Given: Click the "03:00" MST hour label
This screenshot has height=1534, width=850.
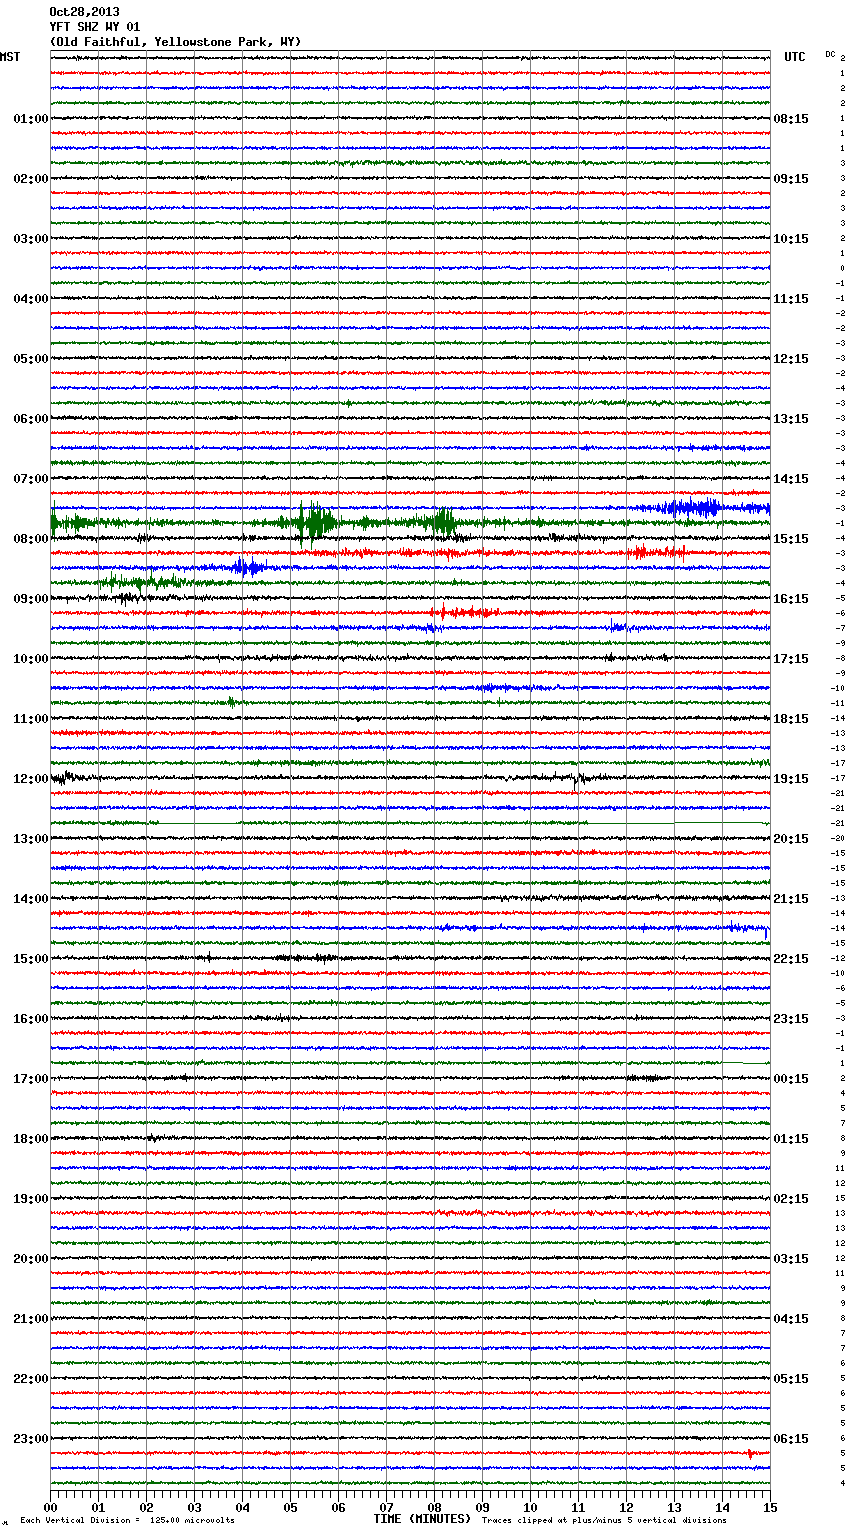Looking at the screenshot, I should click(31, 239).
